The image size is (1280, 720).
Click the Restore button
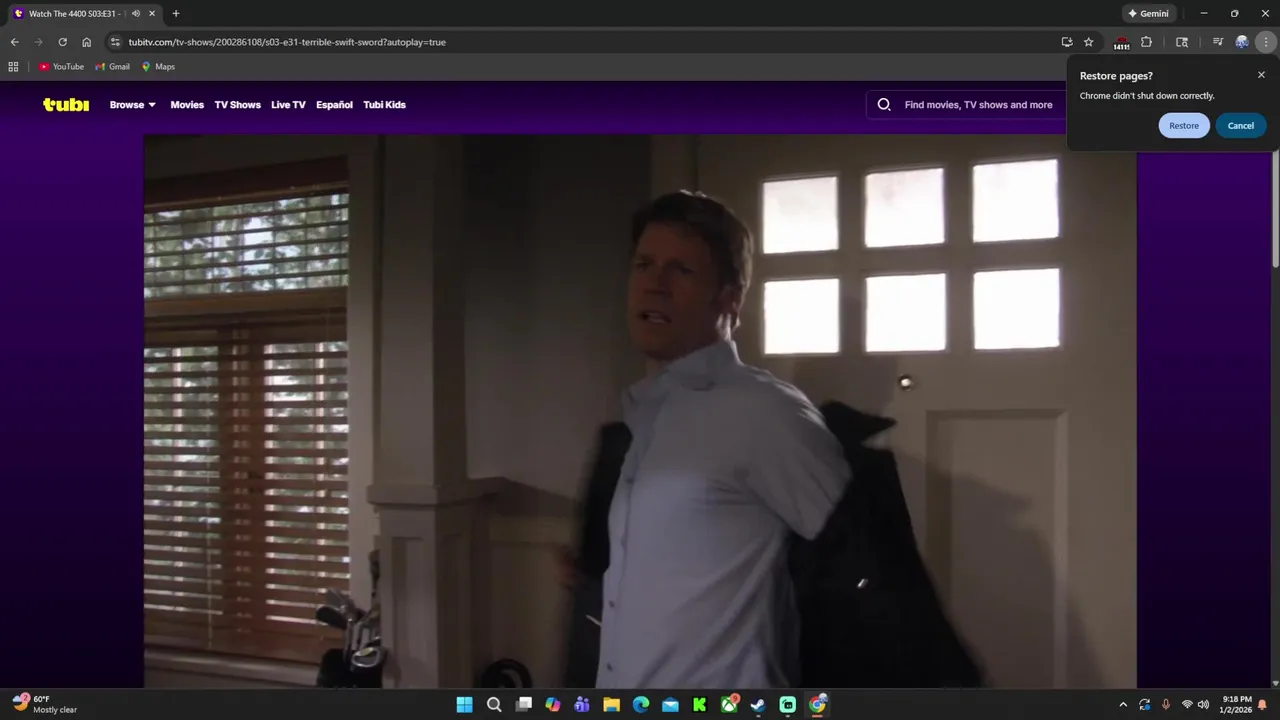pos(1184,125)
